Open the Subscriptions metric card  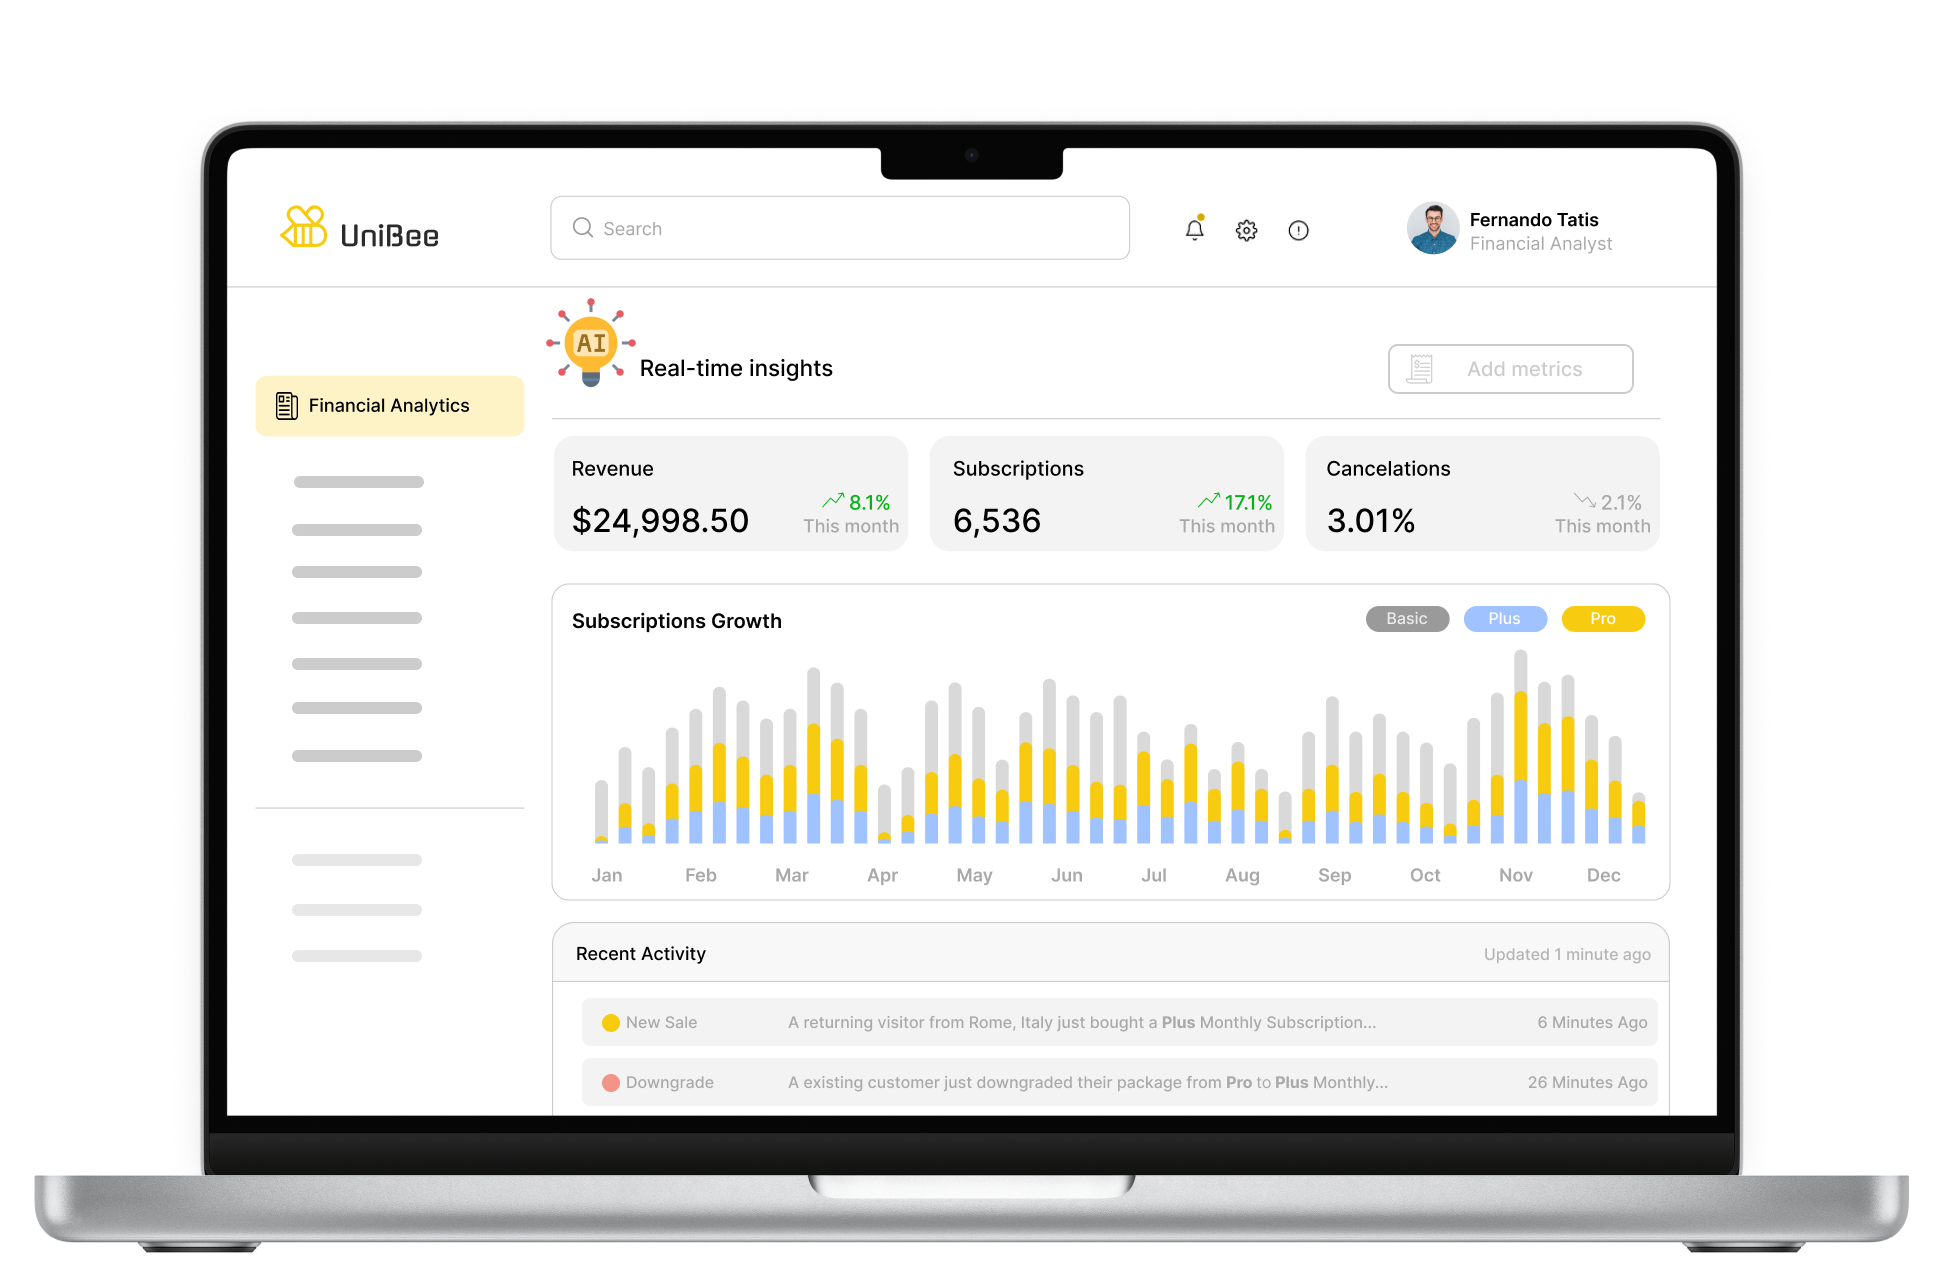coord(1106,494)
